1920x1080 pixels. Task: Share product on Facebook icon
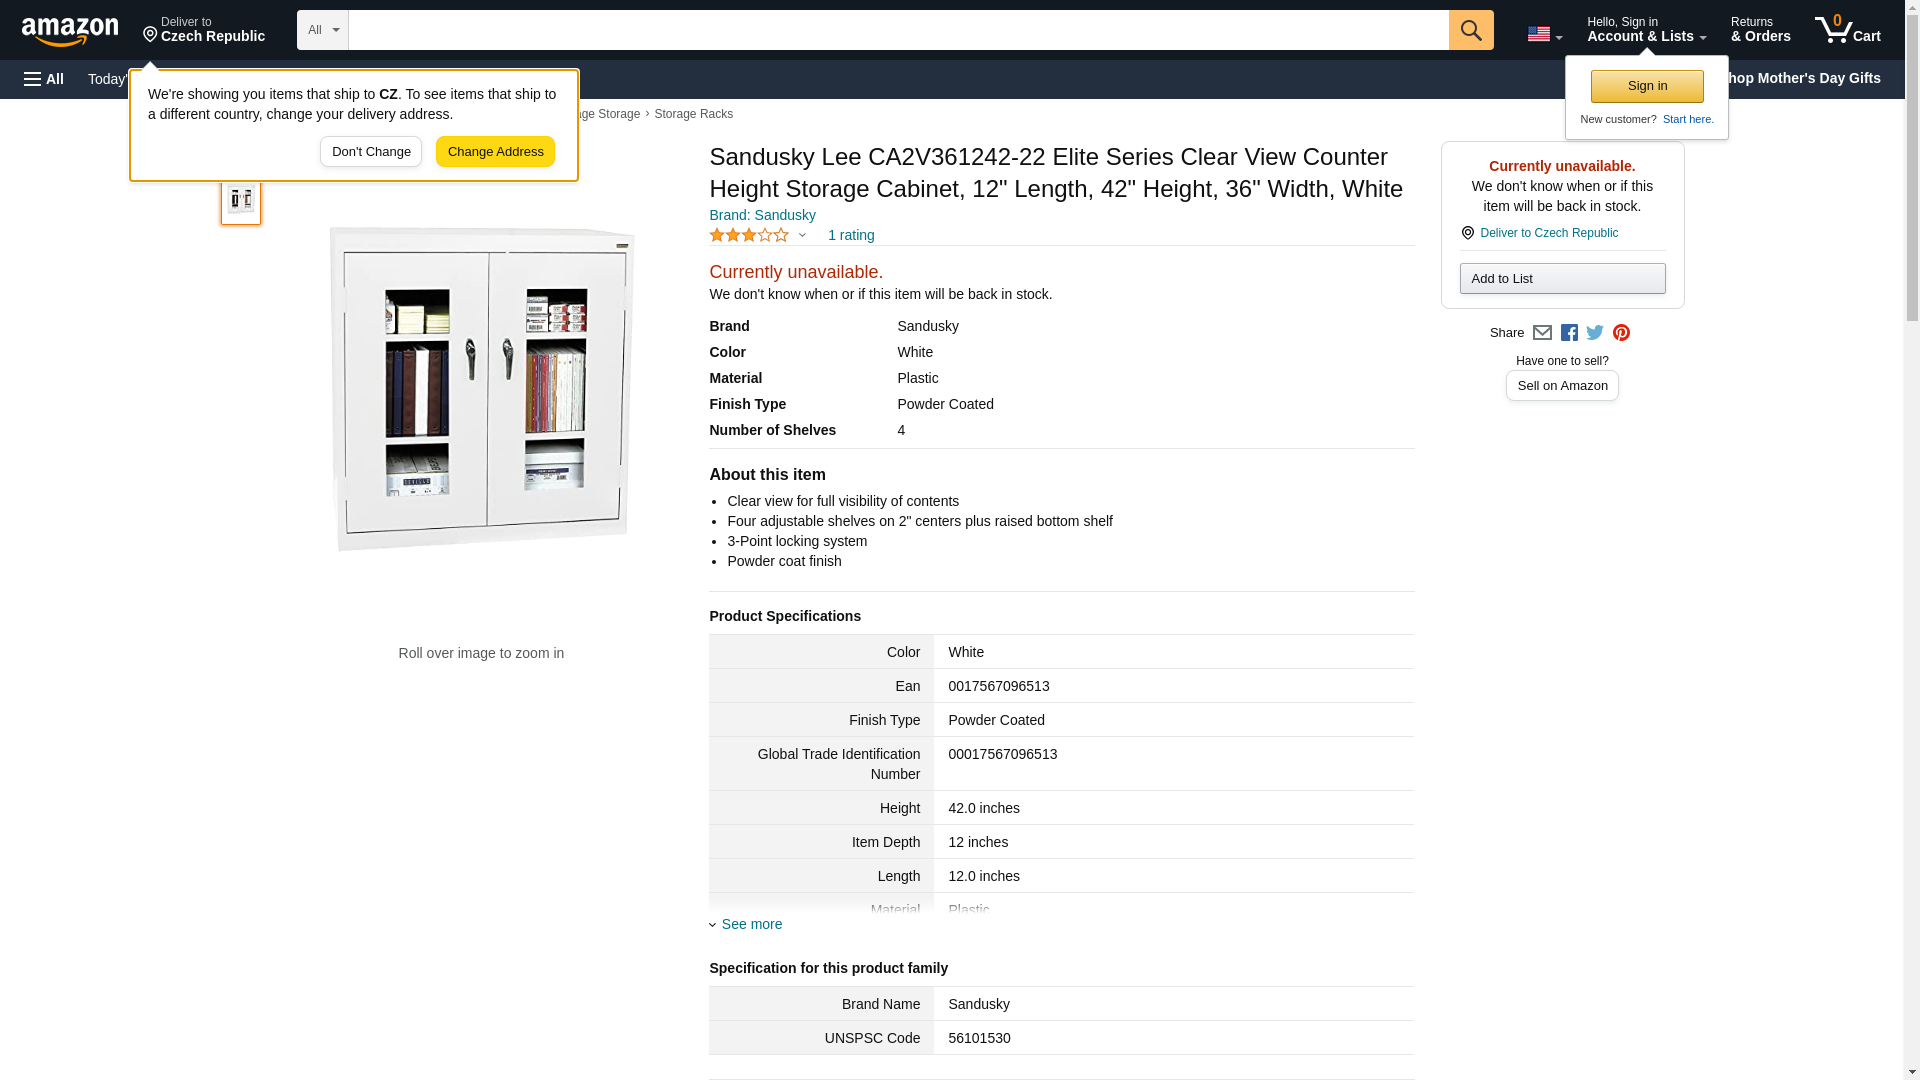(1569, 333)
